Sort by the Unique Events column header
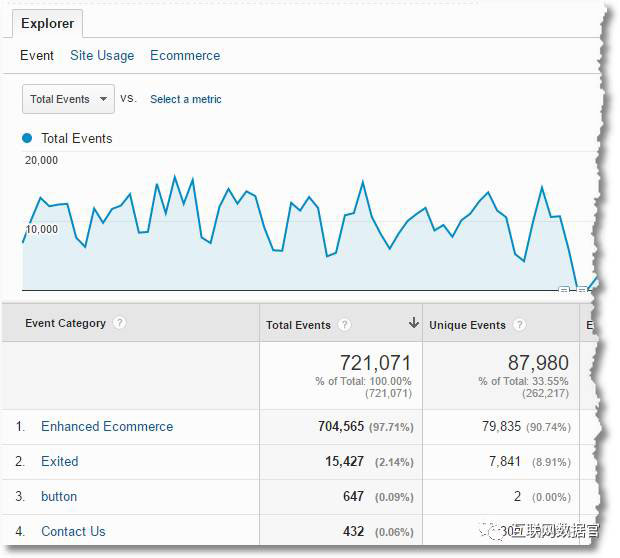Screen dimensions: 620x558 (467, 325)
